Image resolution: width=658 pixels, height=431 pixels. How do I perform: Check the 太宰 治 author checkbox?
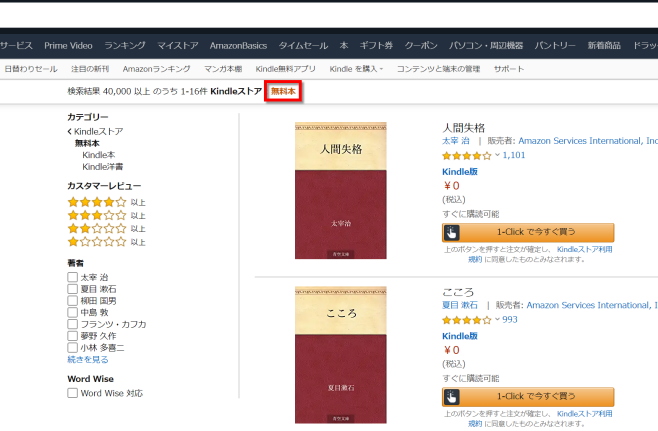point(73,277)
